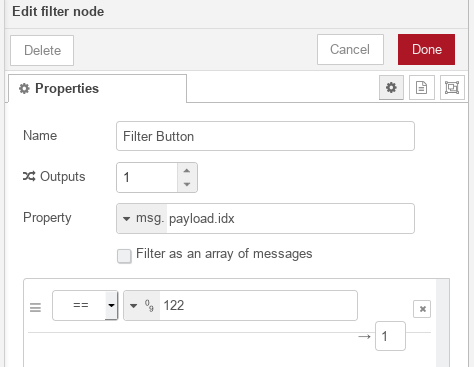
Task: Click the Delete button
Action: (x=42, y=50)
